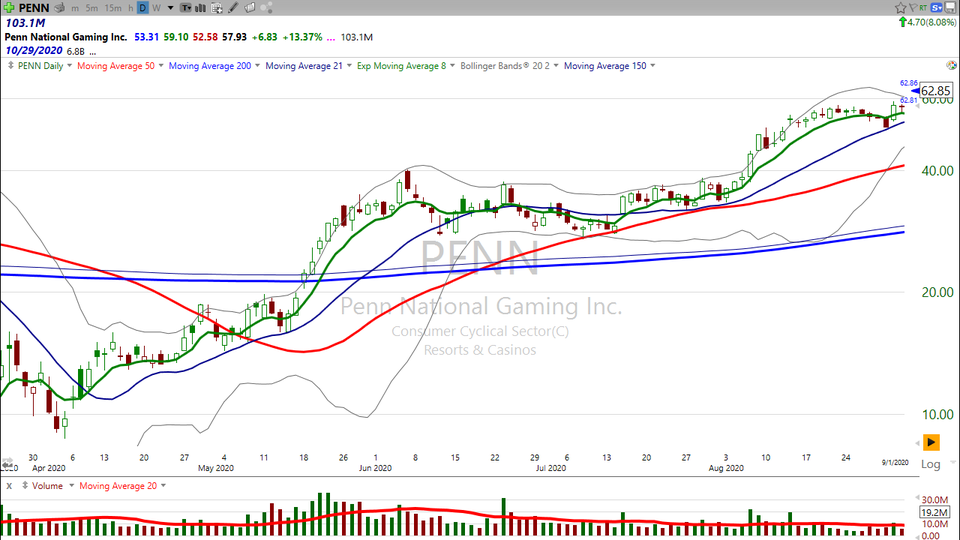The height and width of the screenshot is (540, 960).
Task: Expand the timeframe dropdown arrow after W
Action: pos(171,8)
